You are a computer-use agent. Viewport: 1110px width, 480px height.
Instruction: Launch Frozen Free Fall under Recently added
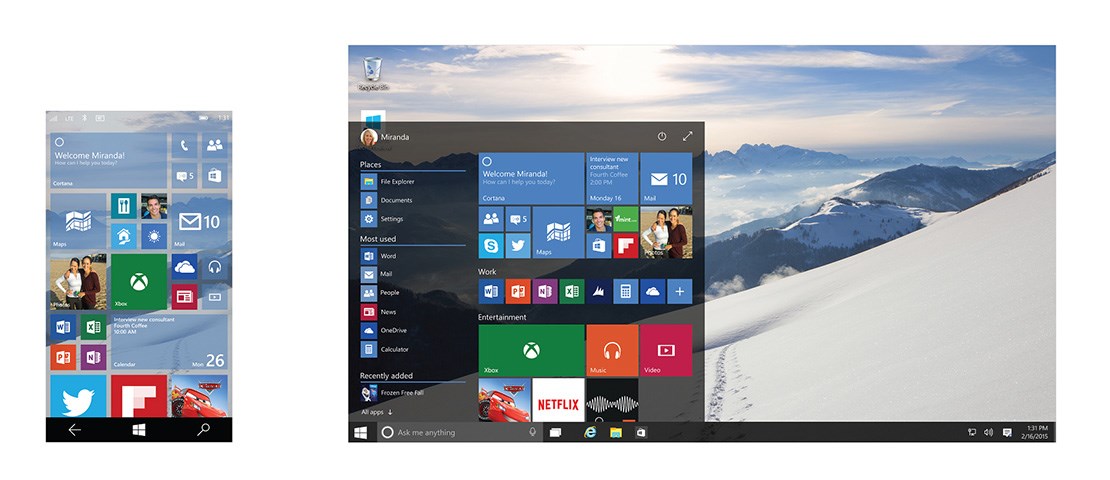click(x=413, y=394)
